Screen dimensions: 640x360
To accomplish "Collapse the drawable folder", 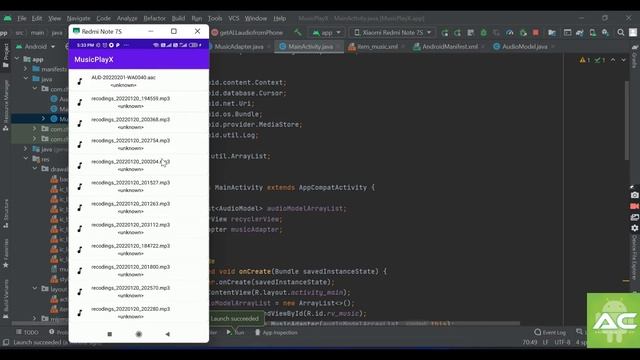I will 35,169.
